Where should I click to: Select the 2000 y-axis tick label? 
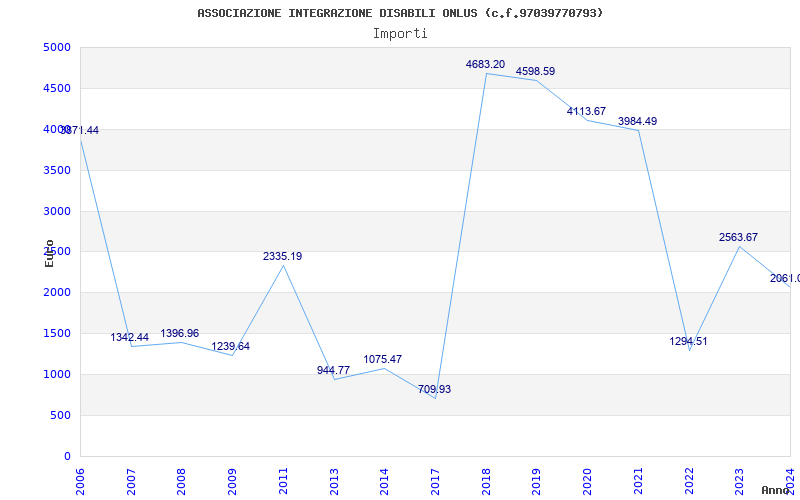click(57, 293)
